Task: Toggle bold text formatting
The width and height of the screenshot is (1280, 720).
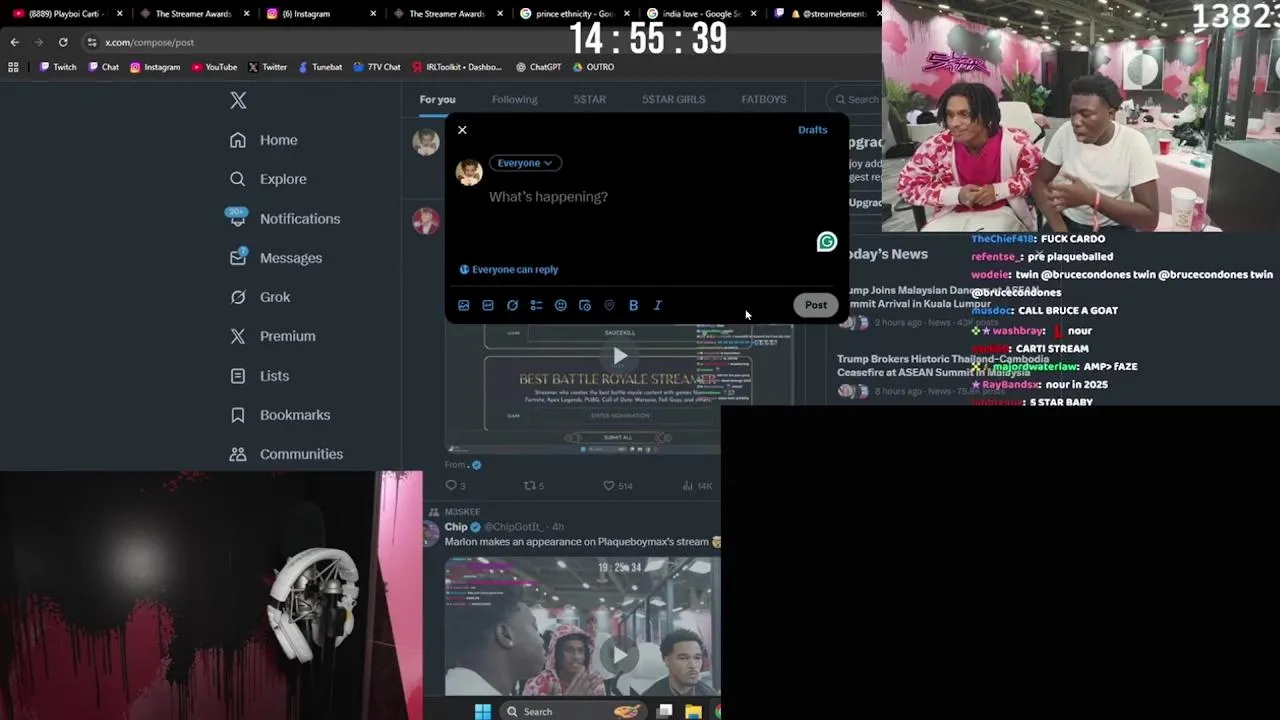Action: tap(633, 306)
